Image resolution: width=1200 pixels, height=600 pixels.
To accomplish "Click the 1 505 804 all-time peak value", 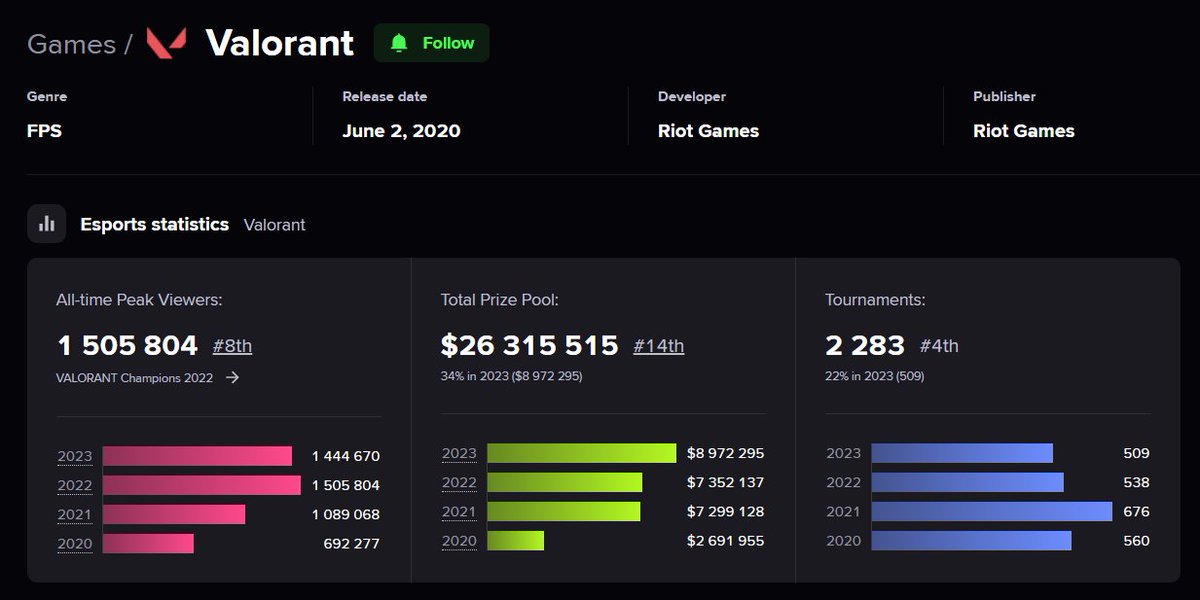I will tap(128, 346).
